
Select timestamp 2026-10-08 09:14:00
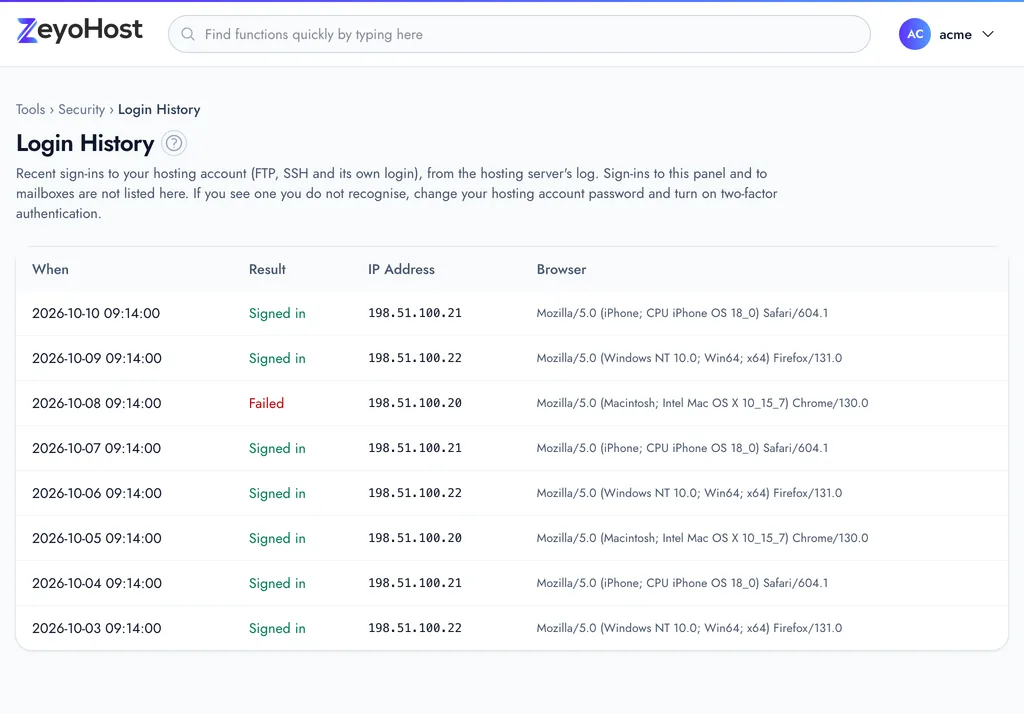coord(97,403)
